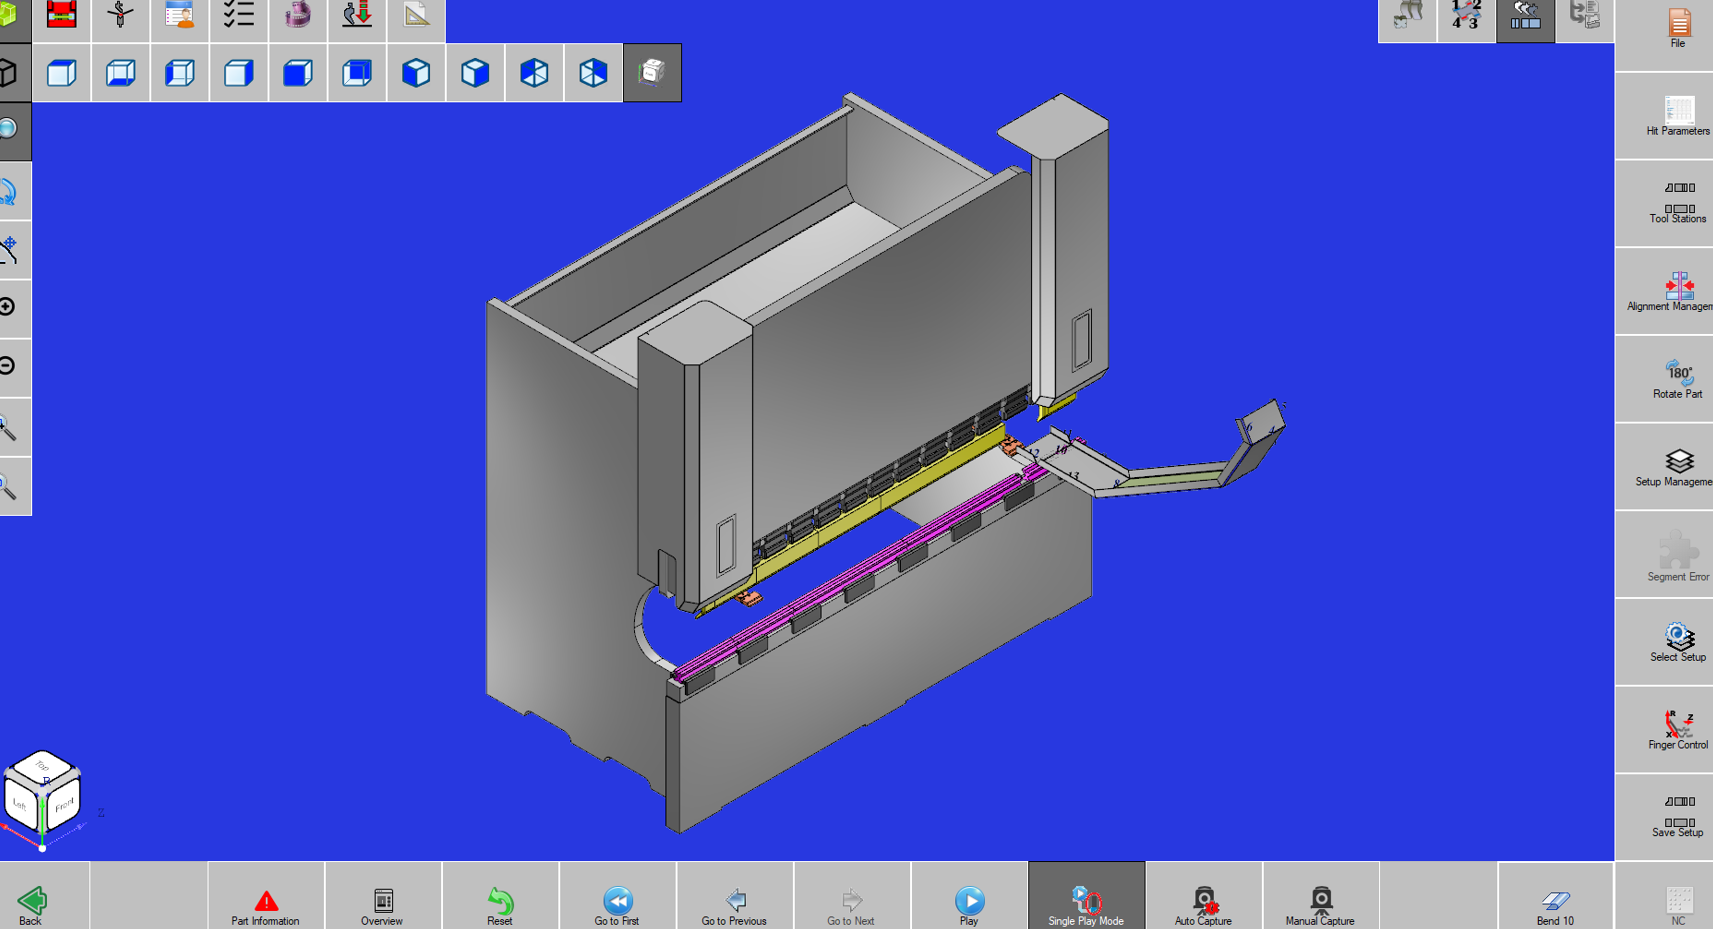Image resolution: width=1713 pixels, height=929 pixels.
Task: Expand the Select Setup options
Action: pos(1677,642)
